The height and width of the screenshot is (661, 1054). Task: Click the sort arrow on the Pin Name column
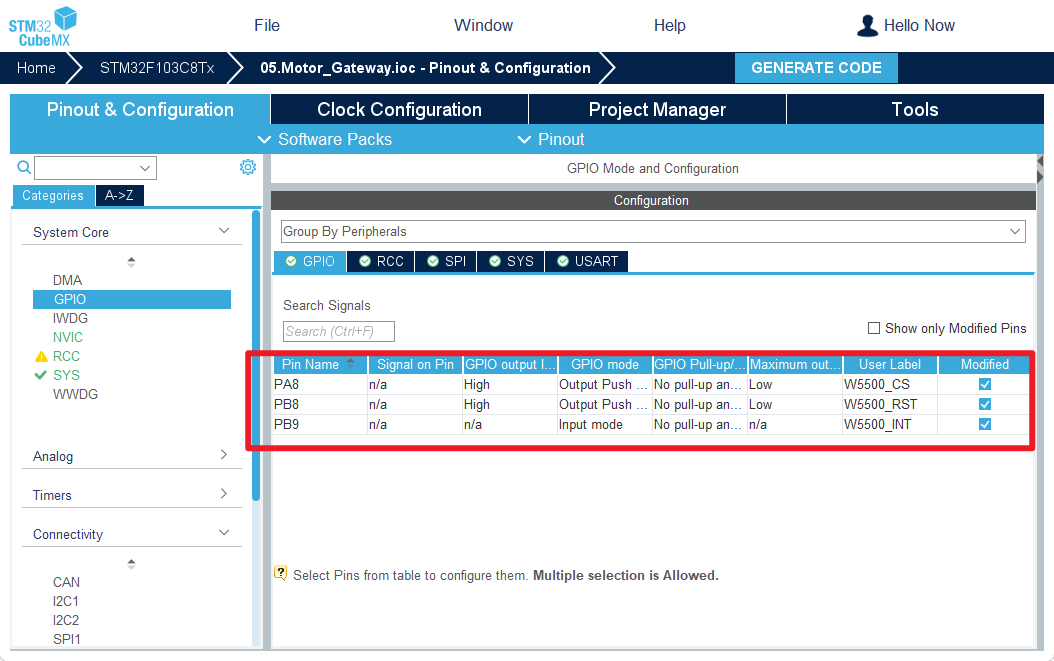click(350, 362)
